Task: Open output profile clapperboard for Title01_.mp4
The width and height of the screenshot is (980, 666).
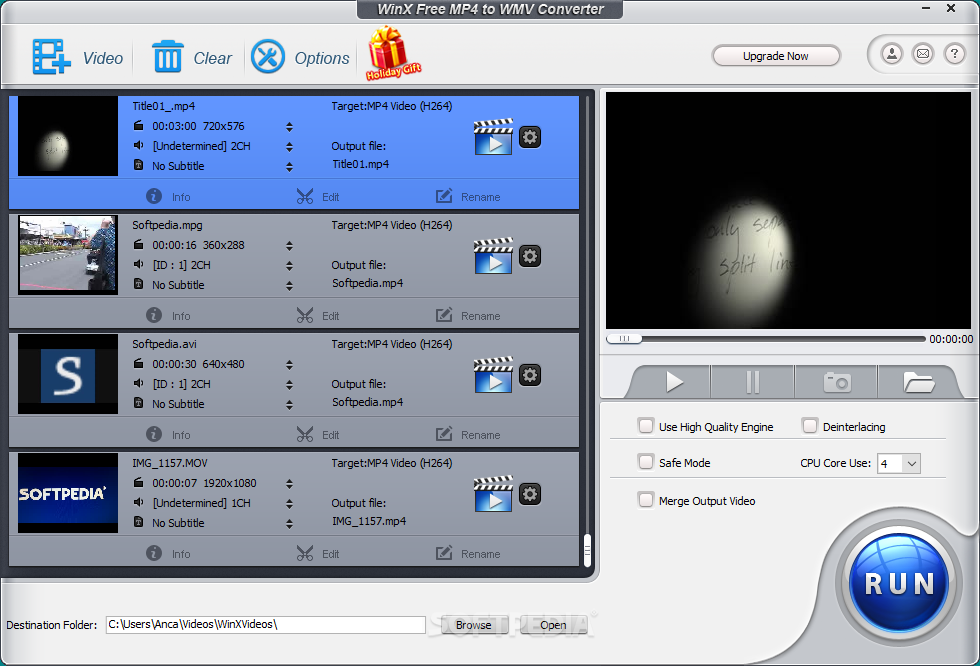Action: point(493,137)
